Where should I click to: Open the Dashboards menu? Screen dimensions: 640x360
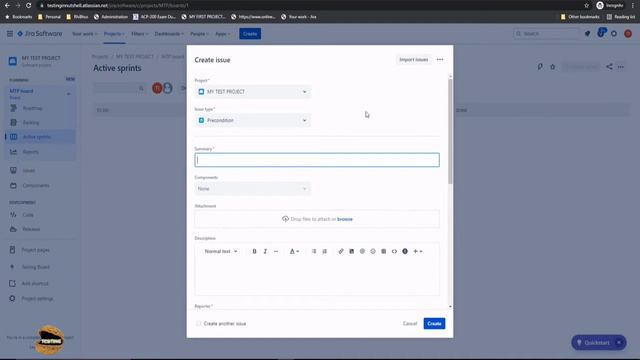click(169, 34)
